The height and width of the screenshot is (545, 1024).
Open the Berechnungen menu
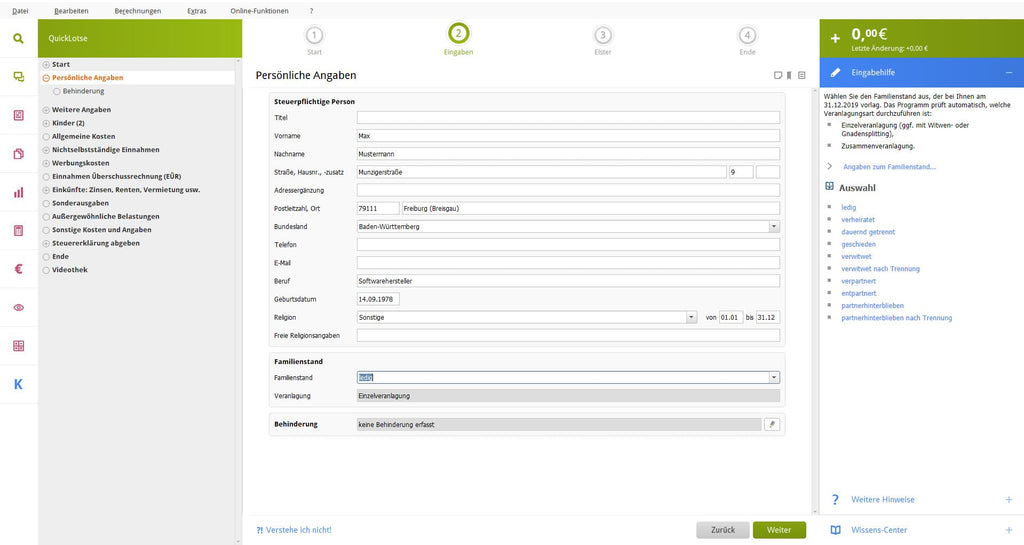point(138,11)
